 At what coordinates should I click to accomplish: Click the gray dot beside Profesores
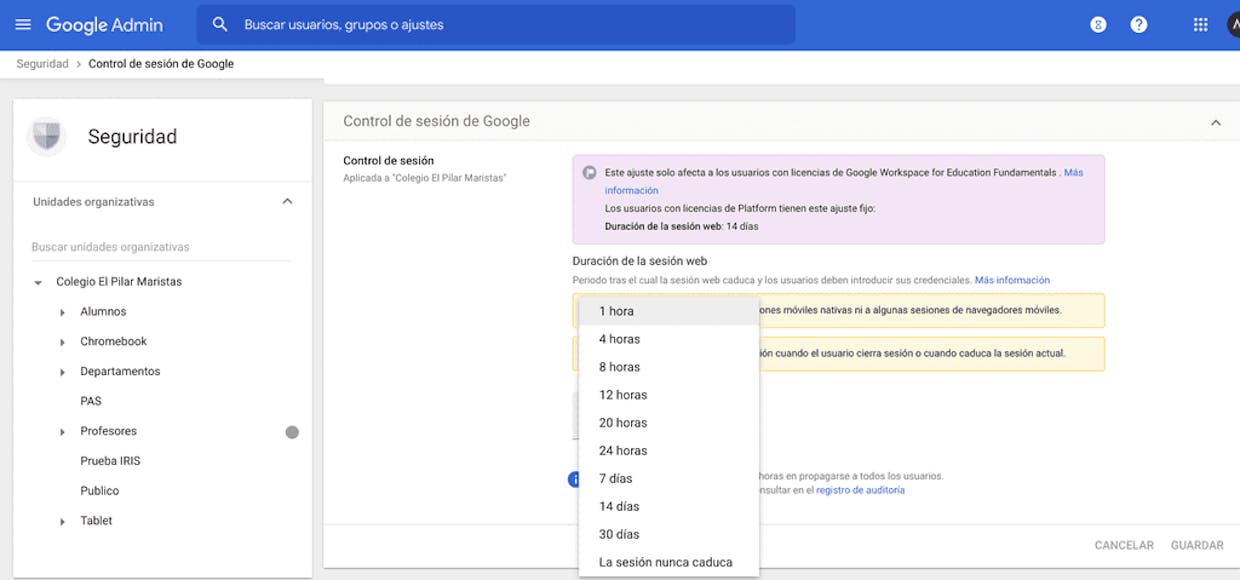tap(292, 432)
